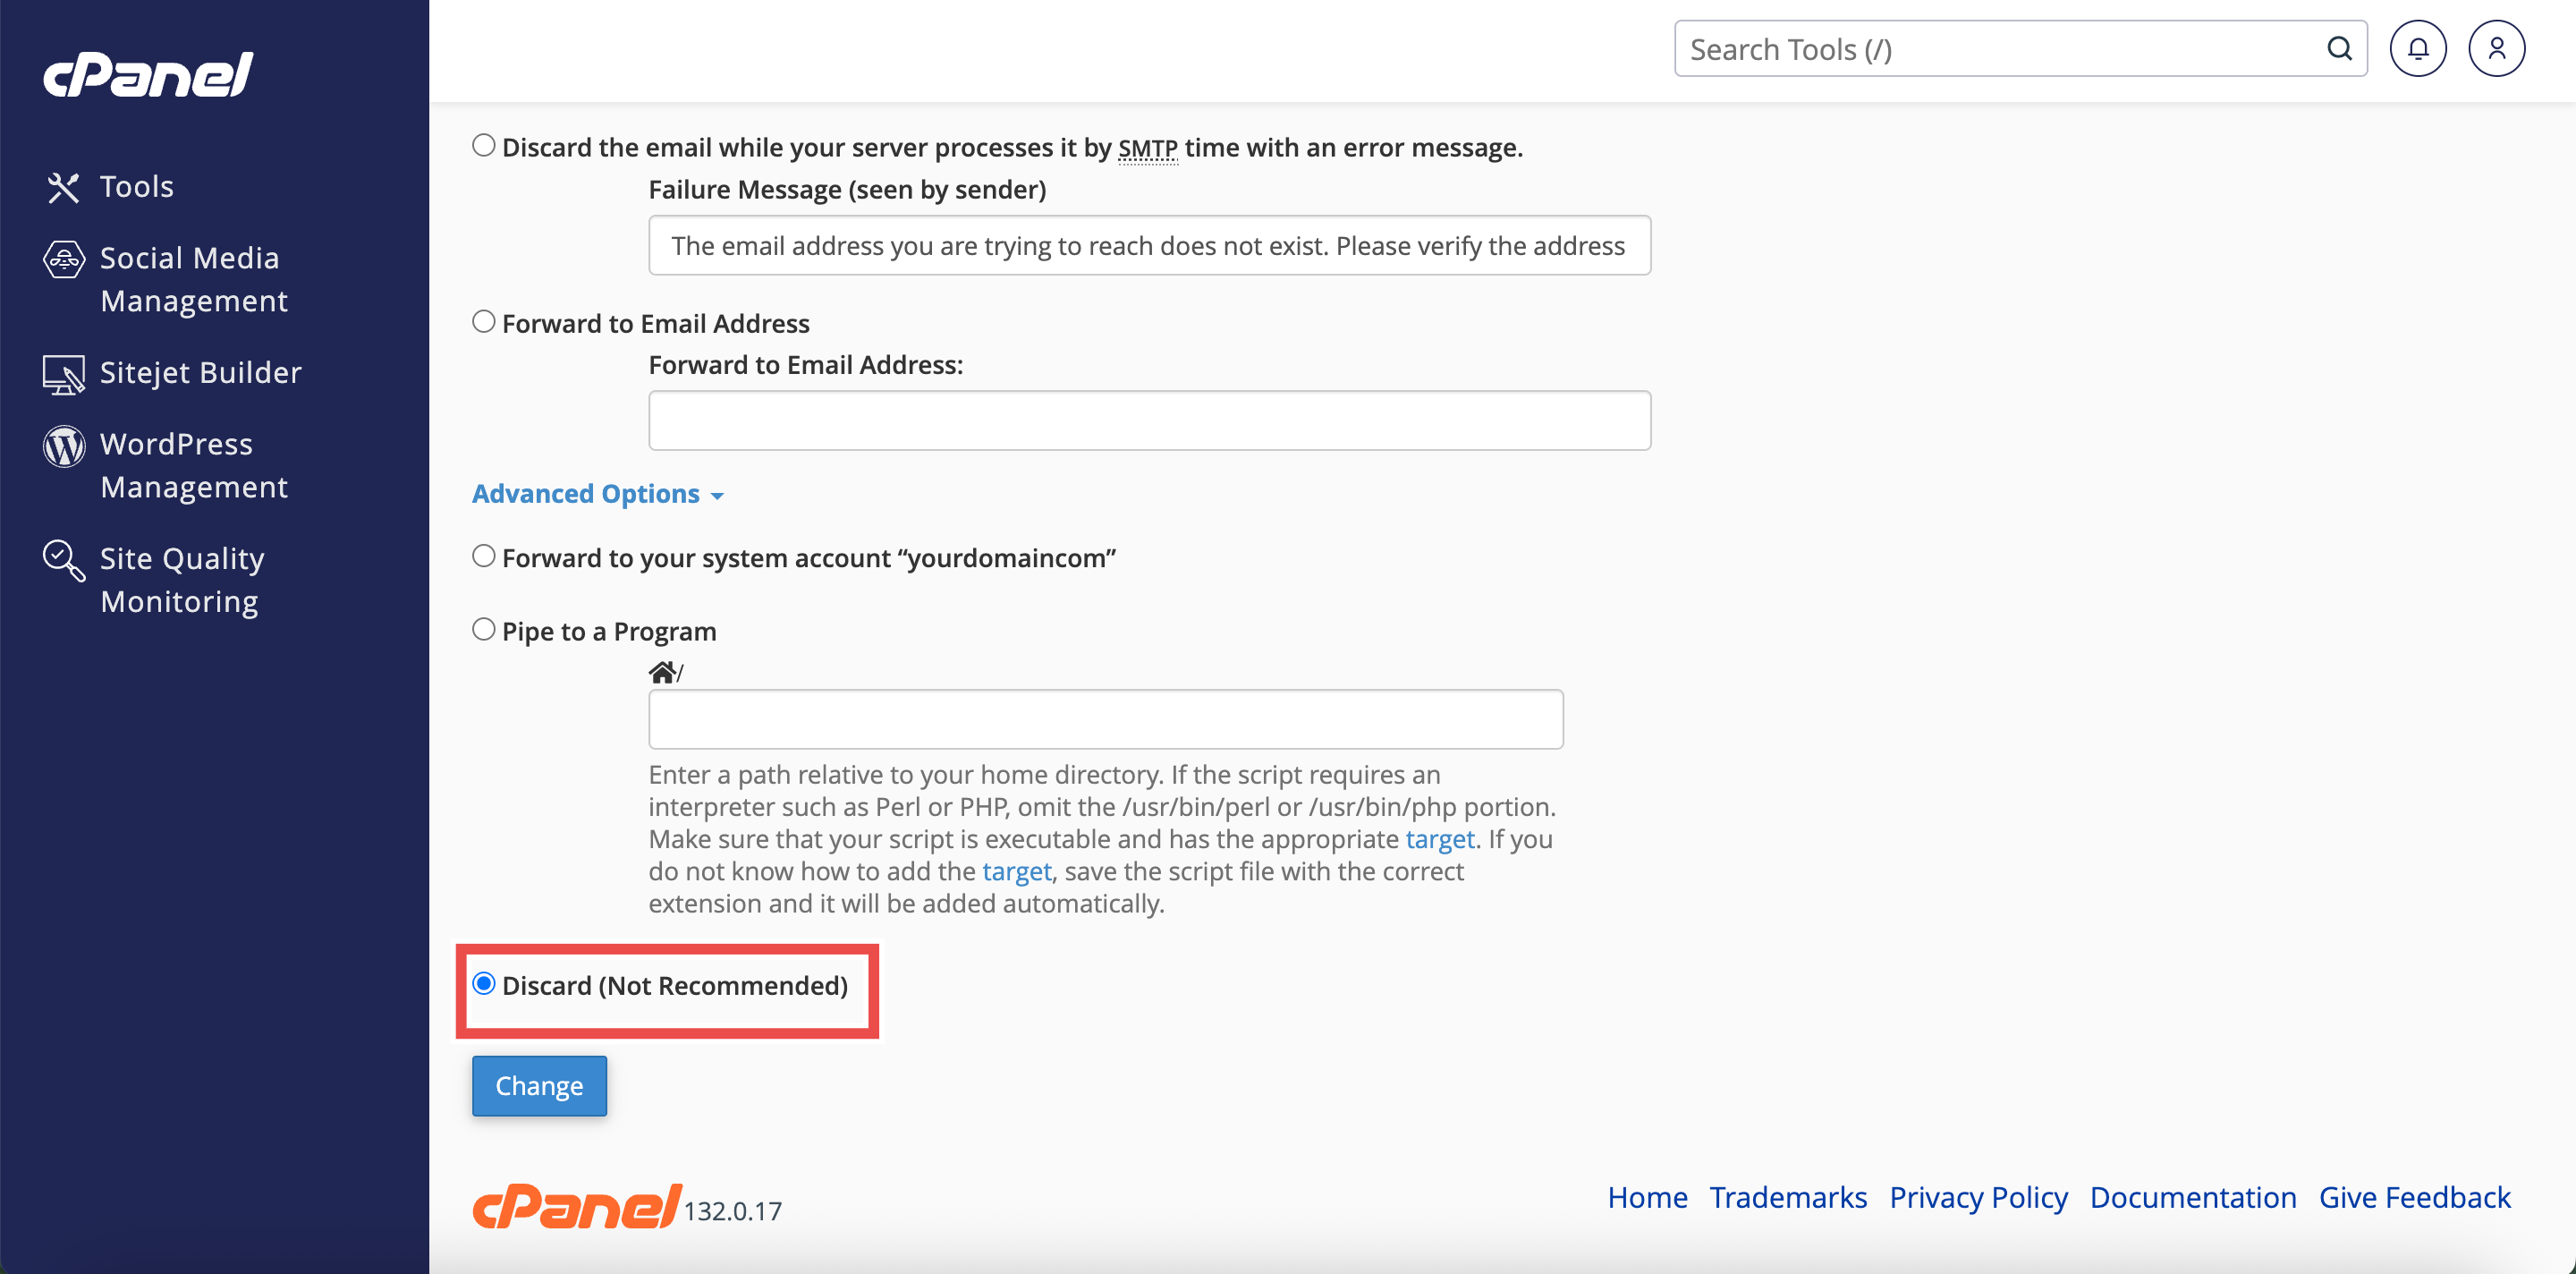Image resolution: width=2576 pixels, height=1274 pixels.
Task: Open the Privacy Policy footer link
Action: point(1978,1197)
